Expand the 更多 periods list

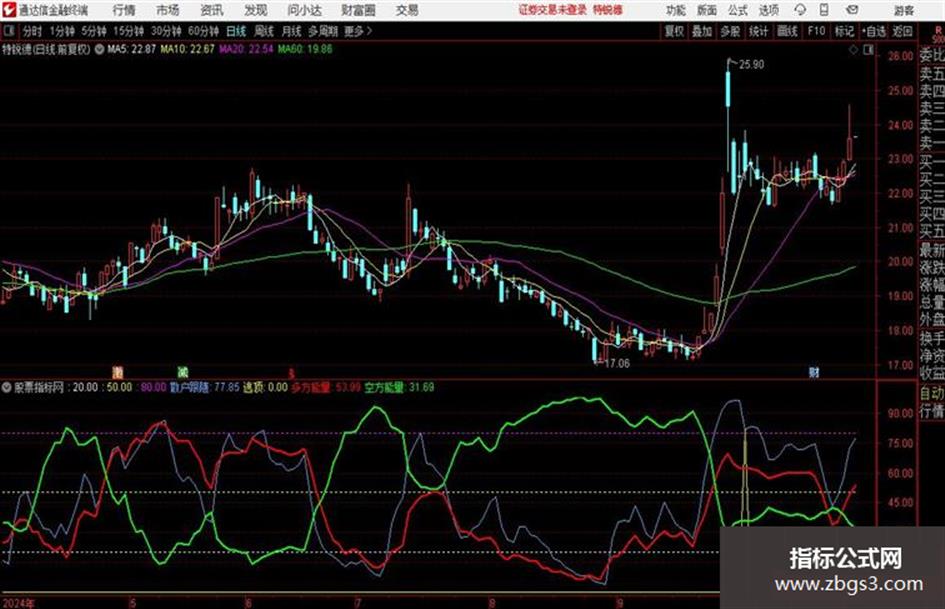(x=358, y=31)
